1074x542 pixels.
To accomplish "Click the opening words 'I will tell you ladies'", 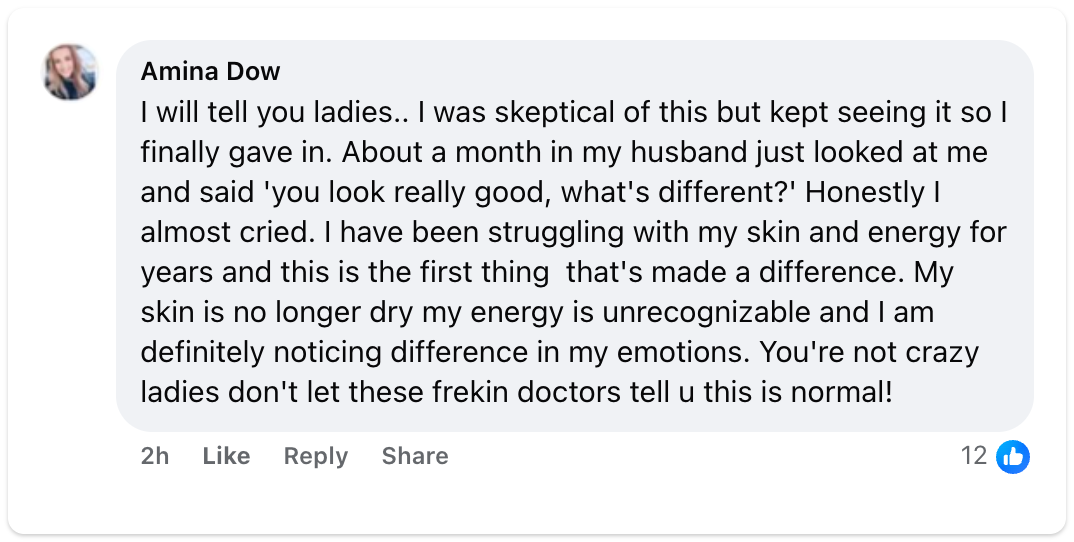I will [x=264, y=113].
